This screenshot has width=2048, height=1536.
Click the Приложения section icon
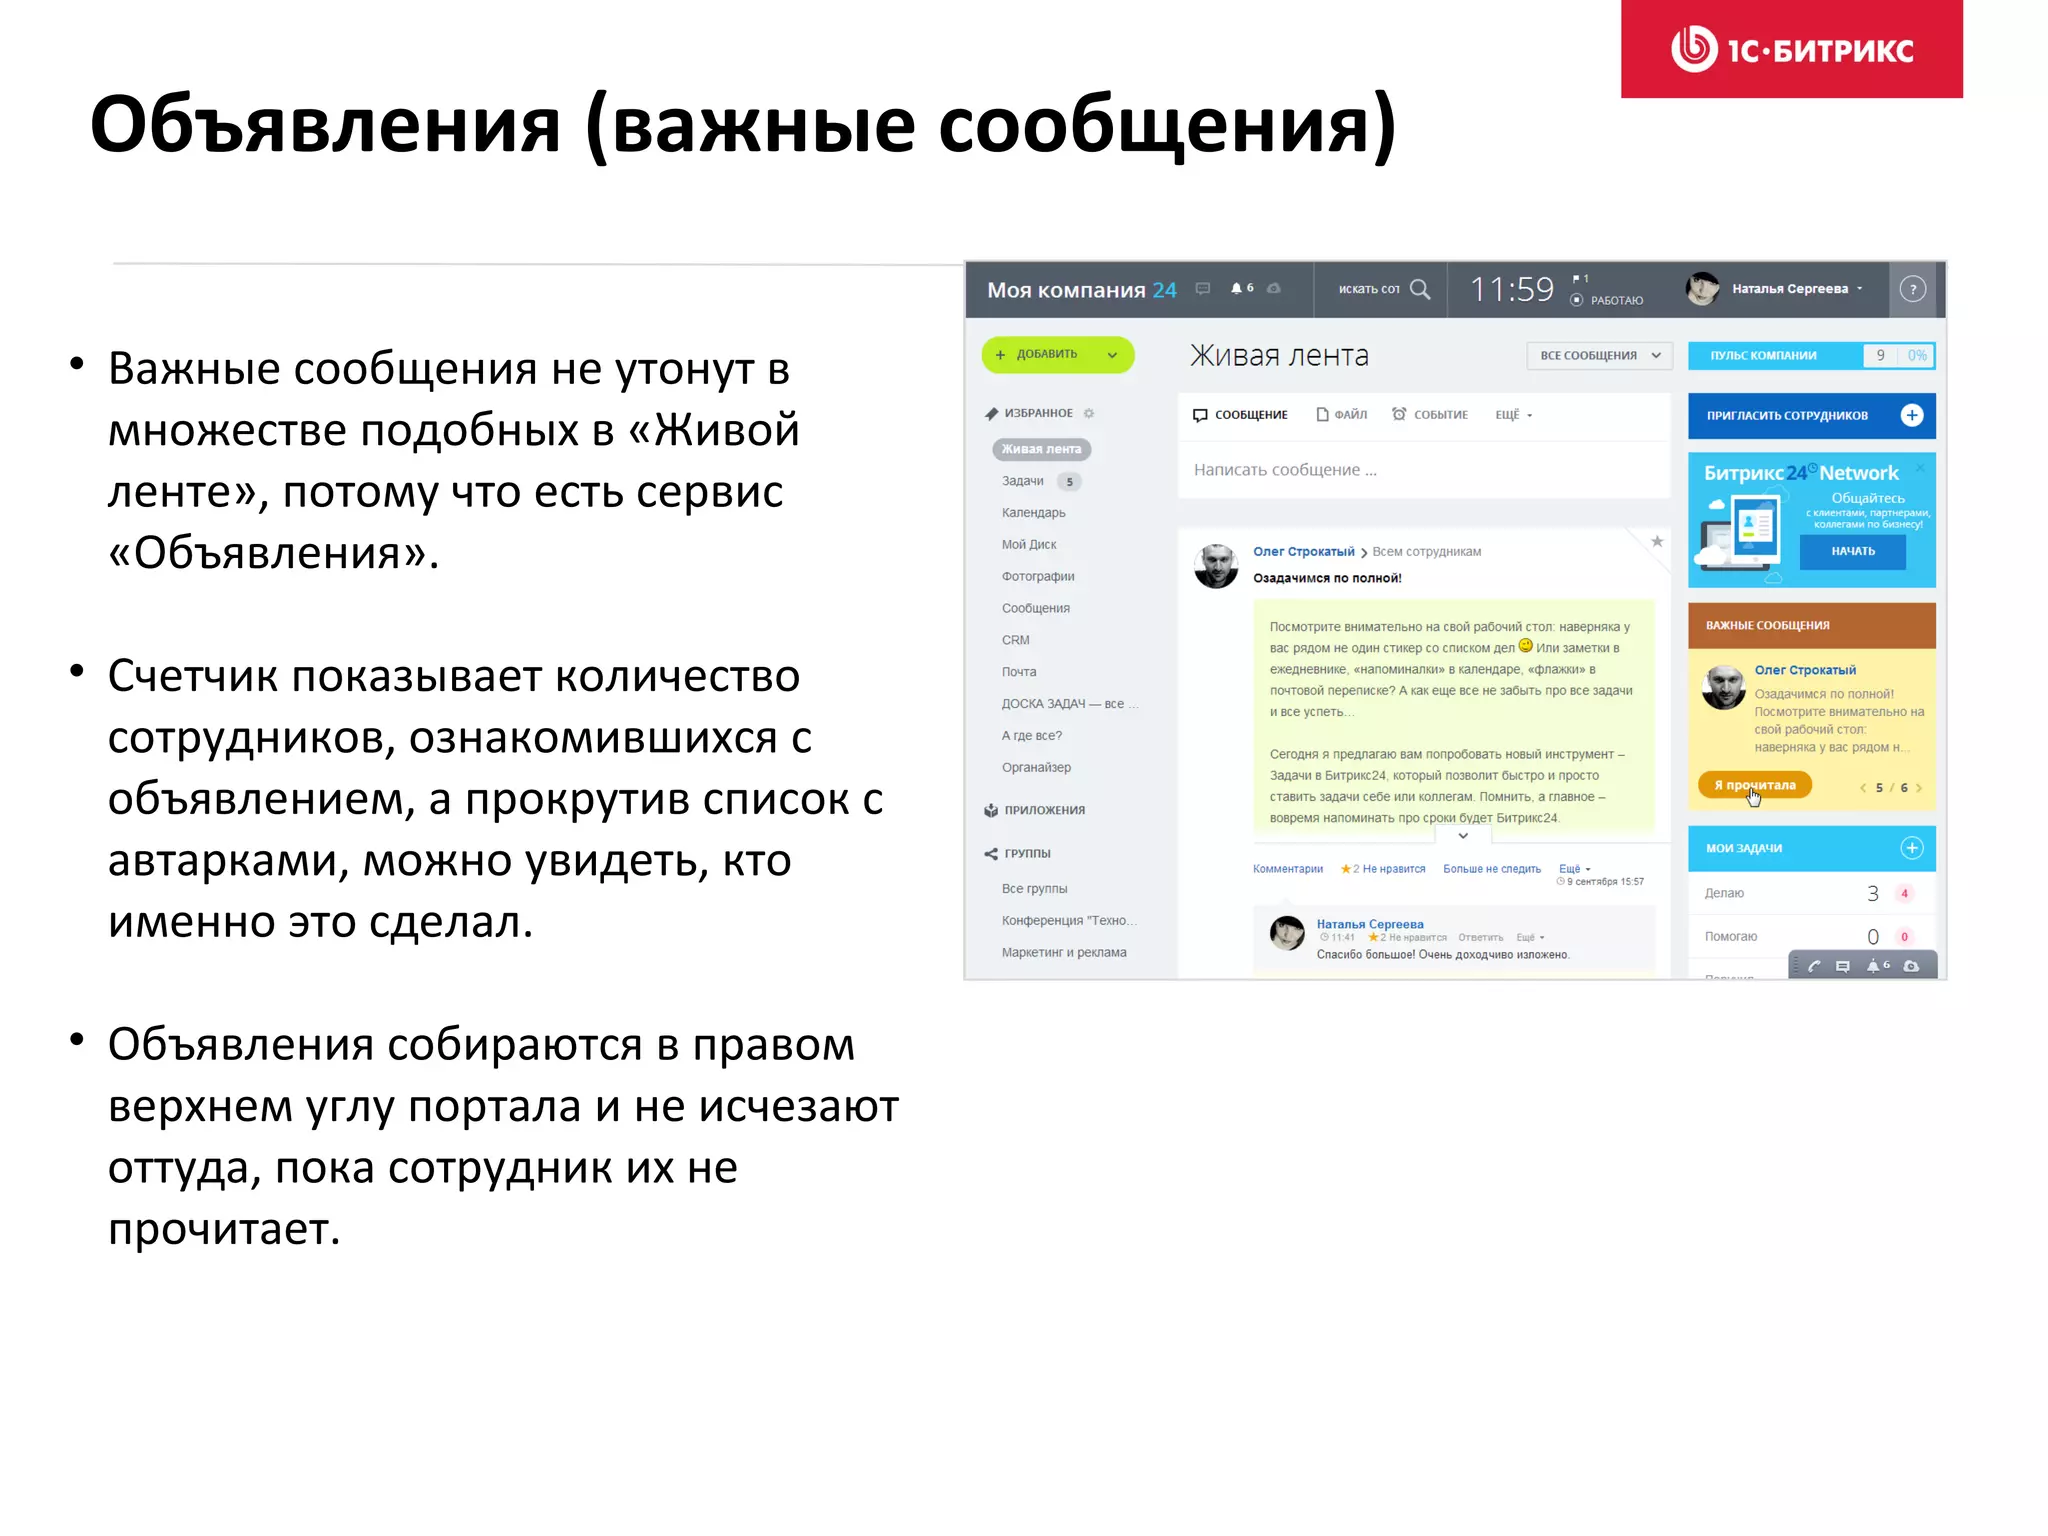(991, 810)
